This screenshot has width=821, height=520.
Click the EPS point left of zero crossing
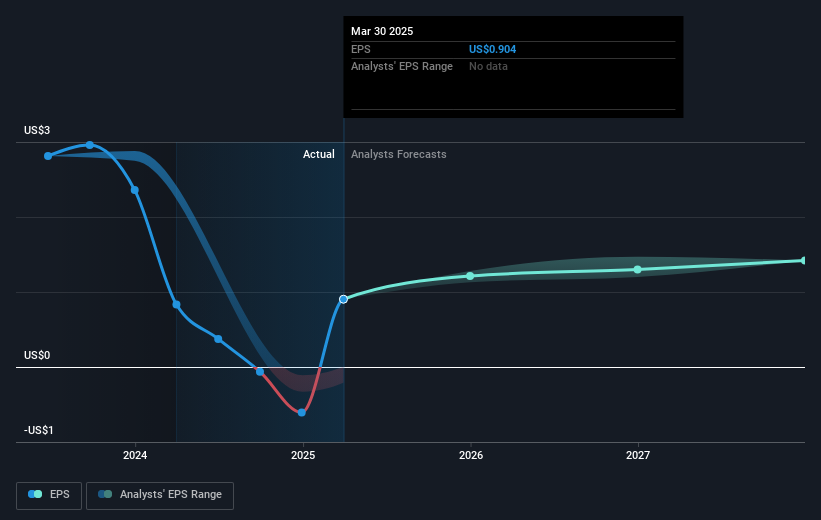pyautogui.click(x=260, y=372)
